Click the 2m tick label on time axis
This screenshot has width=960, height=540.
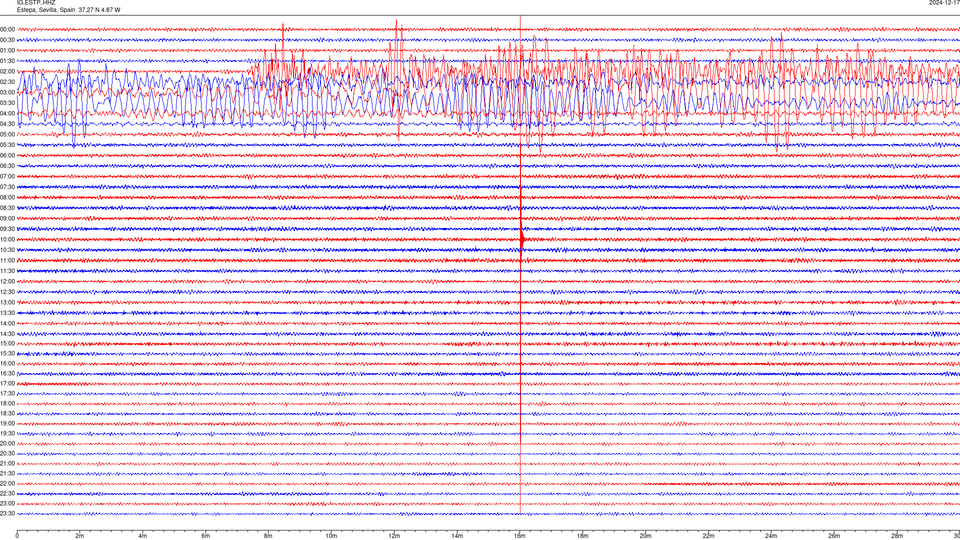(x=80, y=536)
